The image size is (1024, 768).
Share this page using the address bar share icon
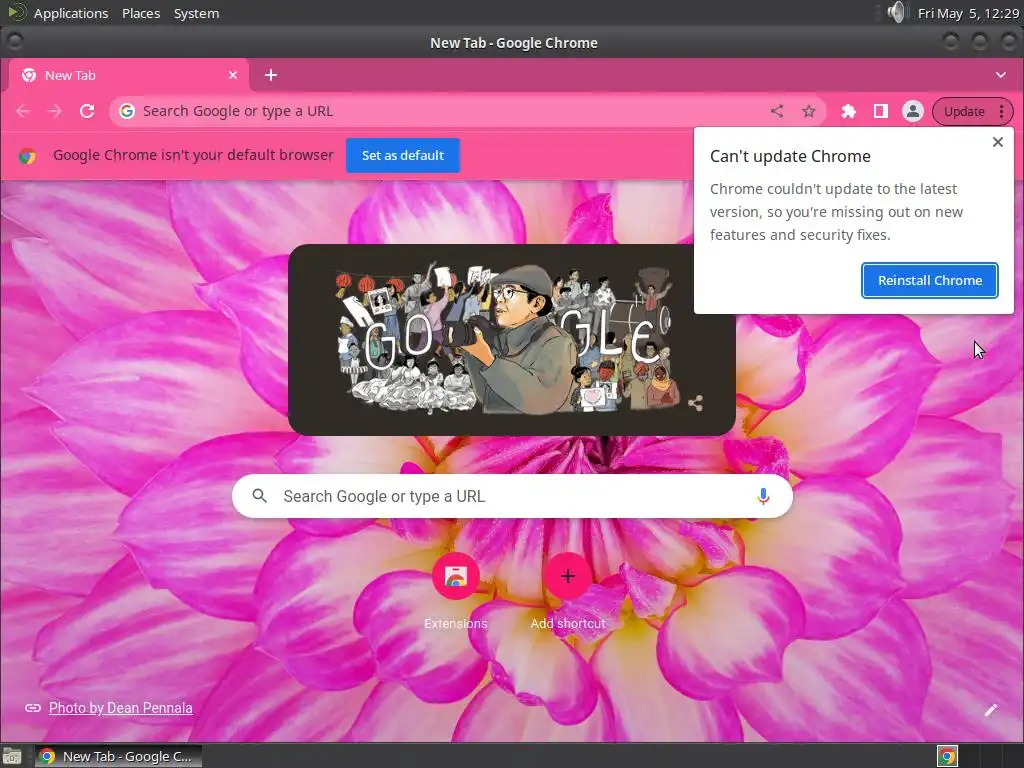tap(776, 111)
